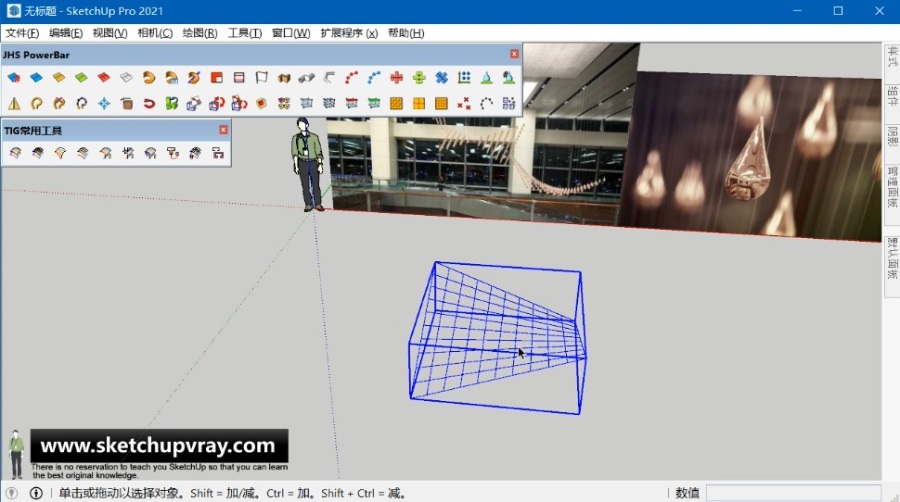The image size is (900, 502).
Task: Select the gray pipe along path icon
Action: (307, 77)
